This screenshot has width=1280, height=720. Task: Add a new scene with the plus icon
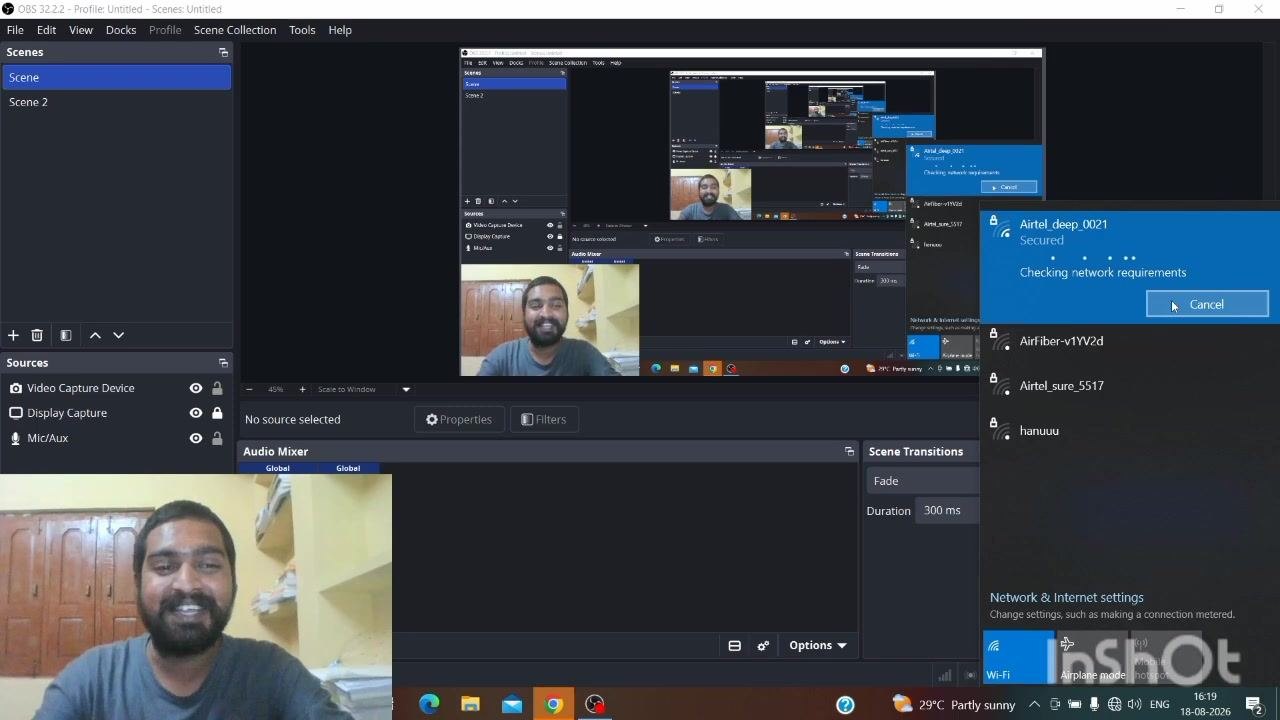[x=13, y=336]
